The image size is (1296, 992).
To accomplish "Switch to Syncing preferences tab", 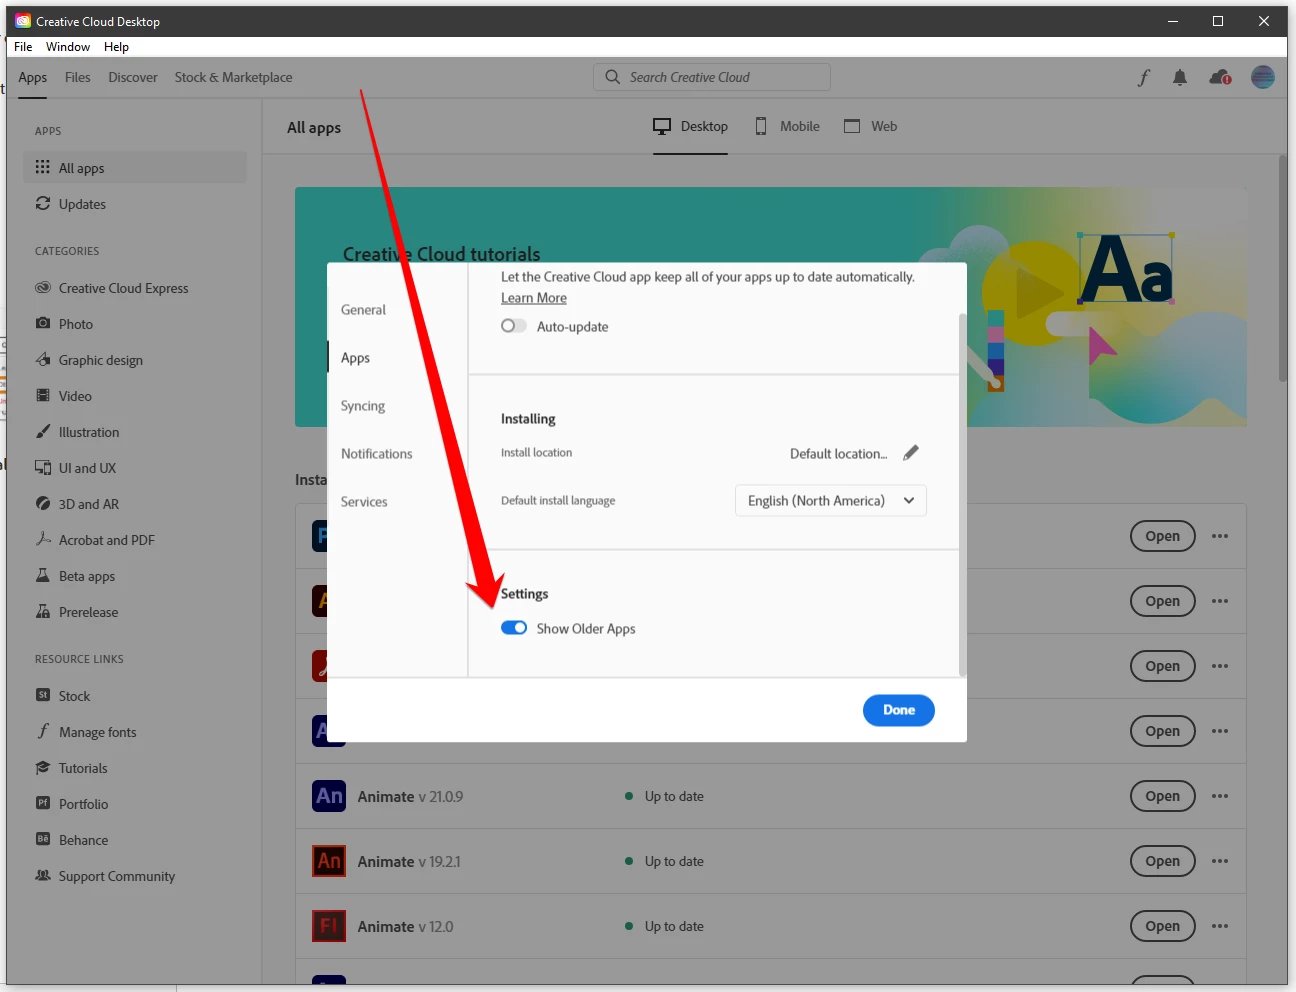I will tap(363, 406).
